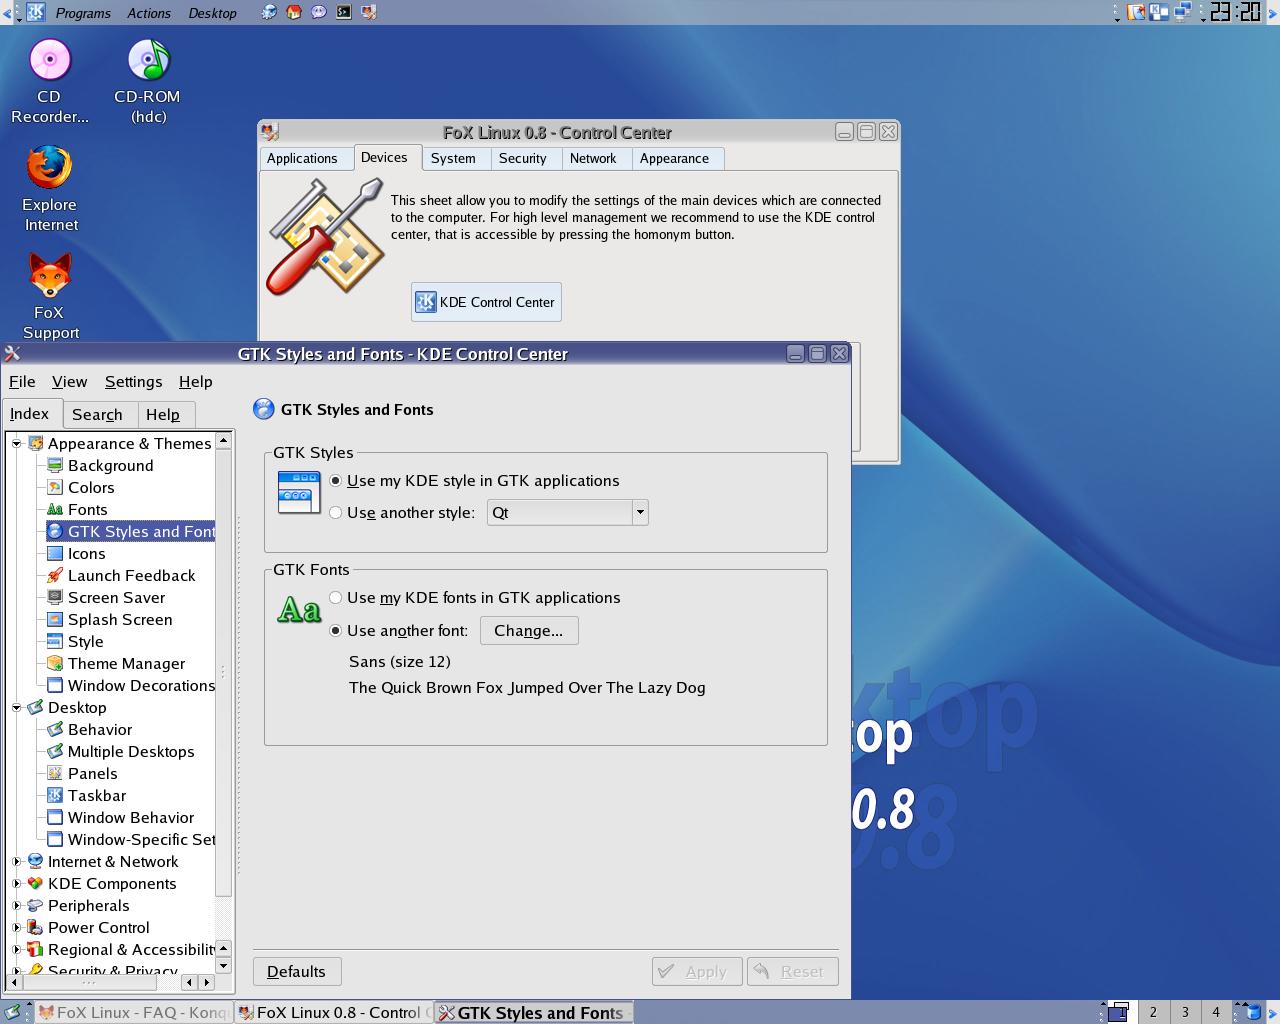Viewport: 1280px width, 1024px height.
Task: Click the K desktop tray icon
Action: (1160, 12)
